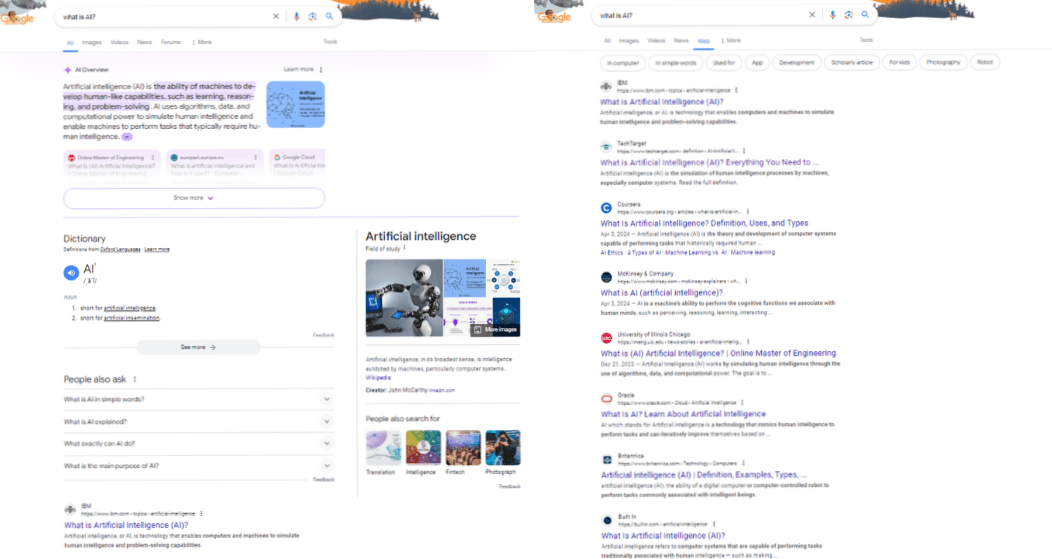The image size is (1052, 559).
Task: Play the AI pronunciation speaker icon
Action: click(71, 272)
